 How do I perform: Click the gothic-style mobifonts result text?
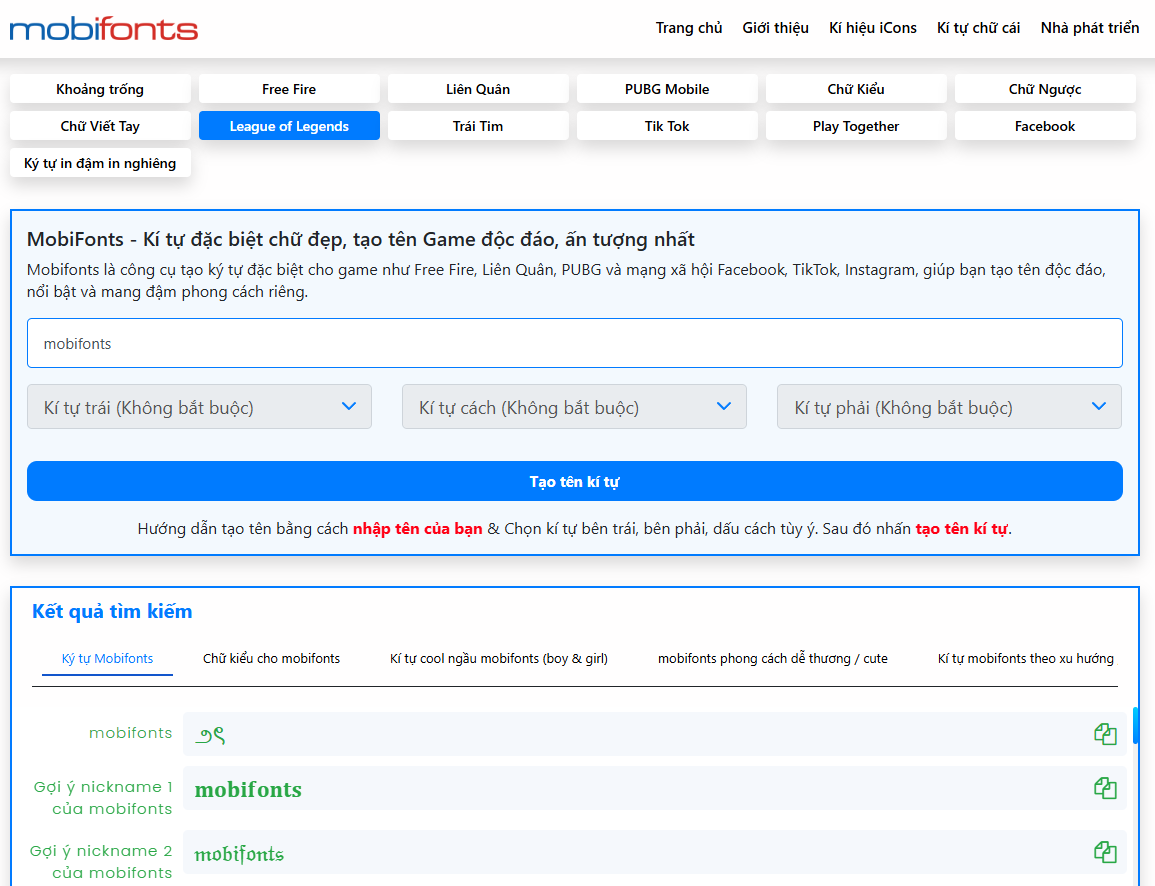point(239,854)
